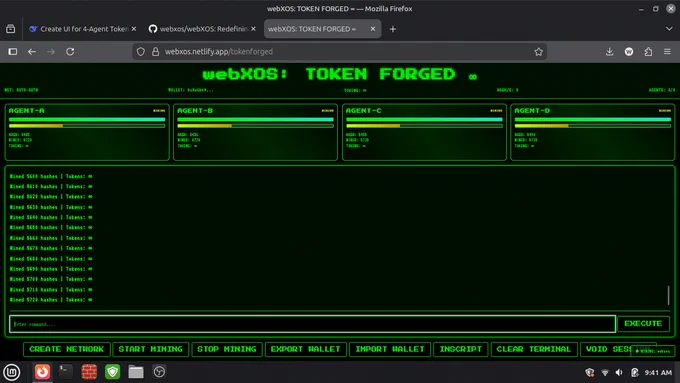Reload the current page

pyautogui.click(x=70, y=52)
